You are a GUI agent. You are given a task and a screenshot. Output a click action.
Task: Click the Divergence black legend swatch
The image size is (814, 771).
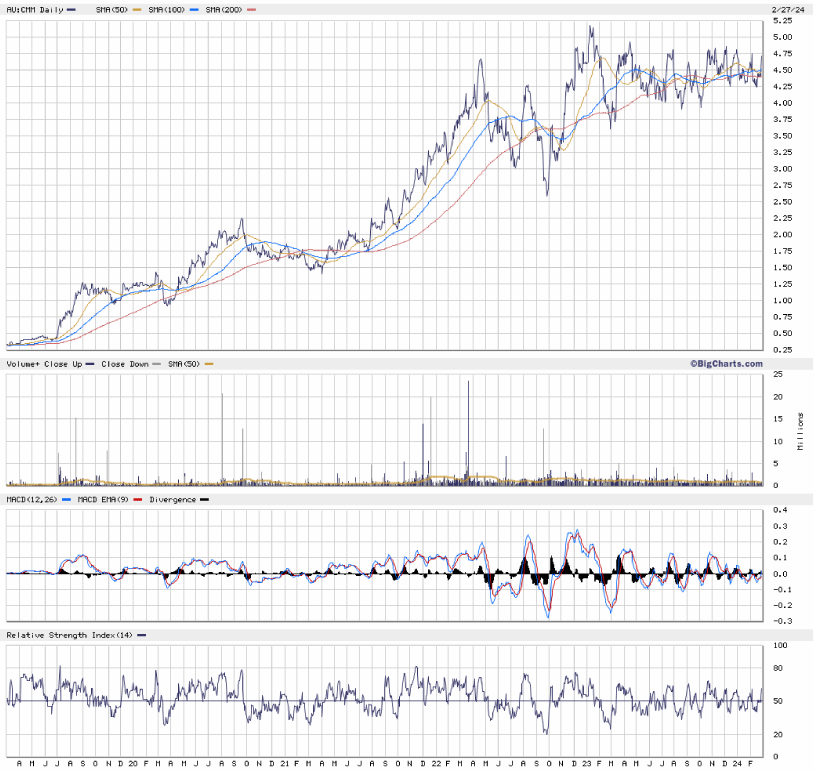(205, 499)
